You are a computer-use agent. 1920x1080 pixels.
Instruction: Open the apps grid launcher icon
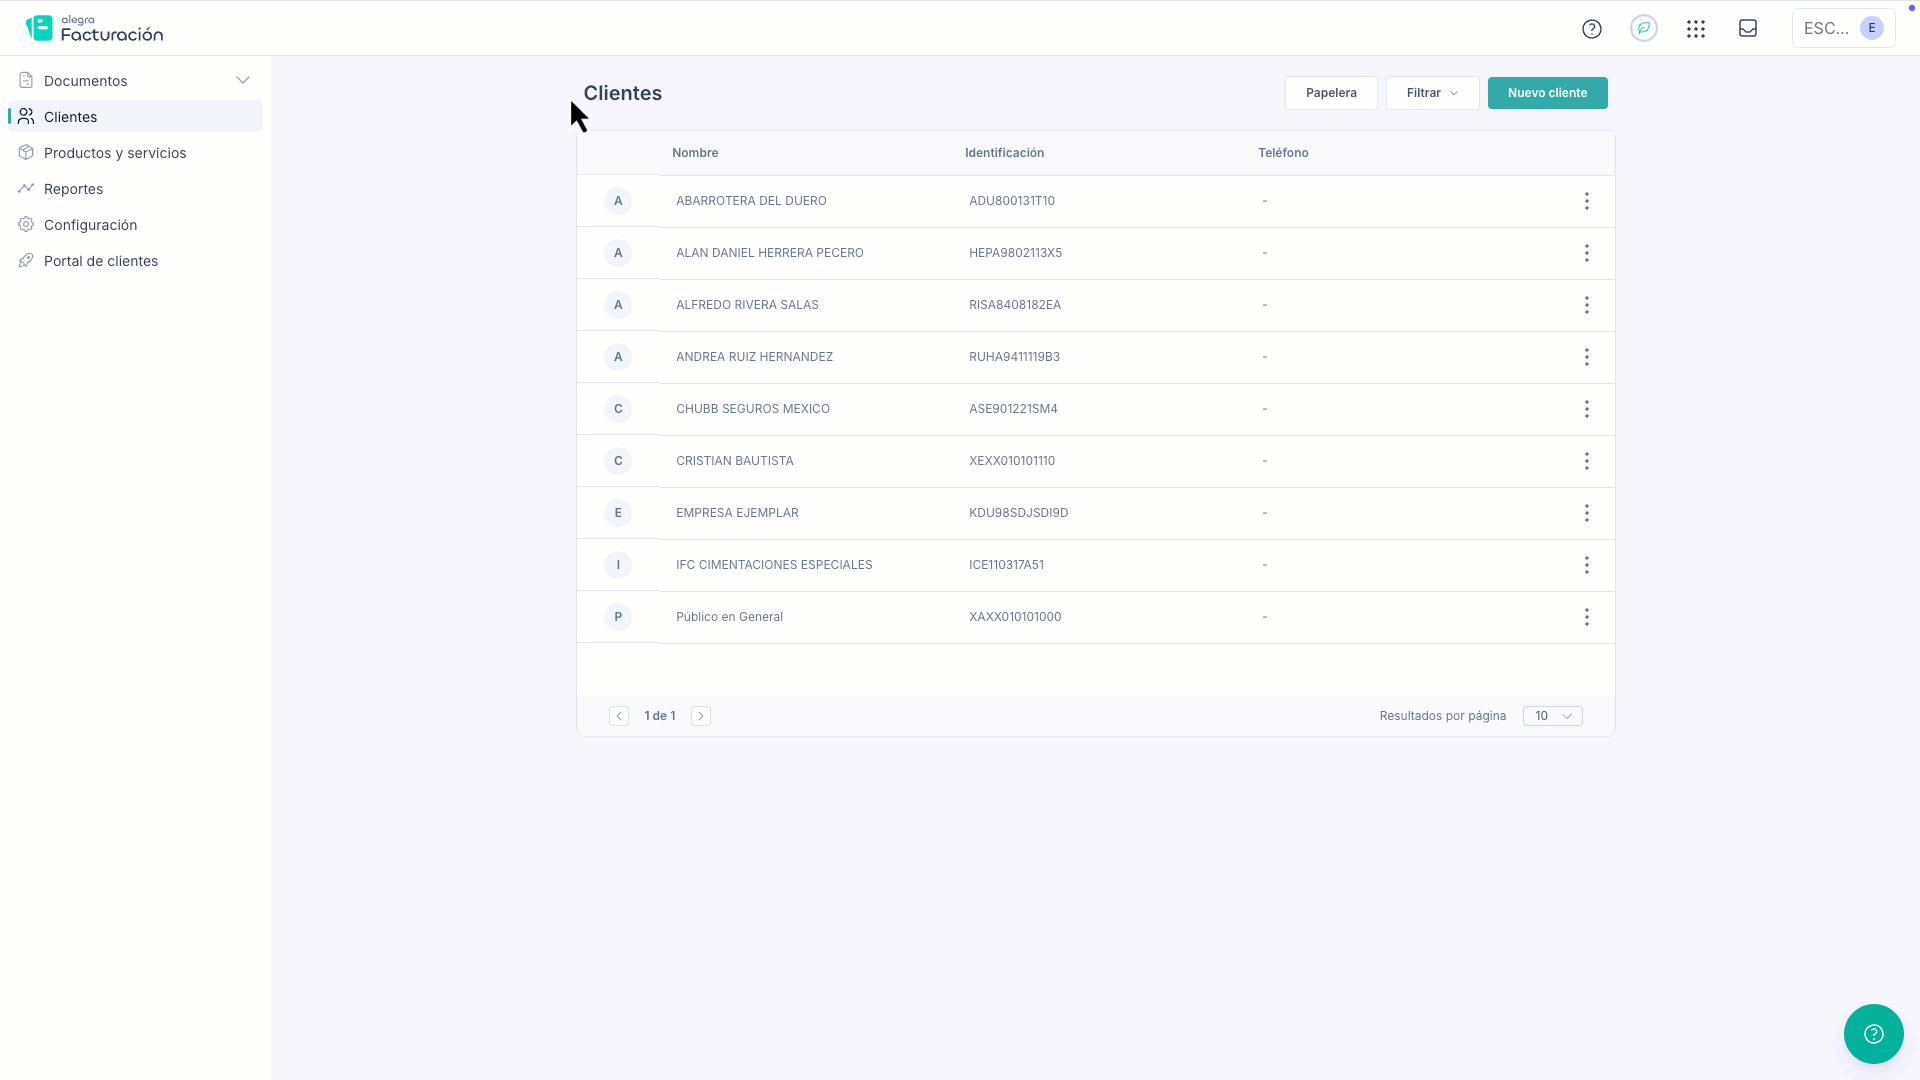coord(1695,29)
